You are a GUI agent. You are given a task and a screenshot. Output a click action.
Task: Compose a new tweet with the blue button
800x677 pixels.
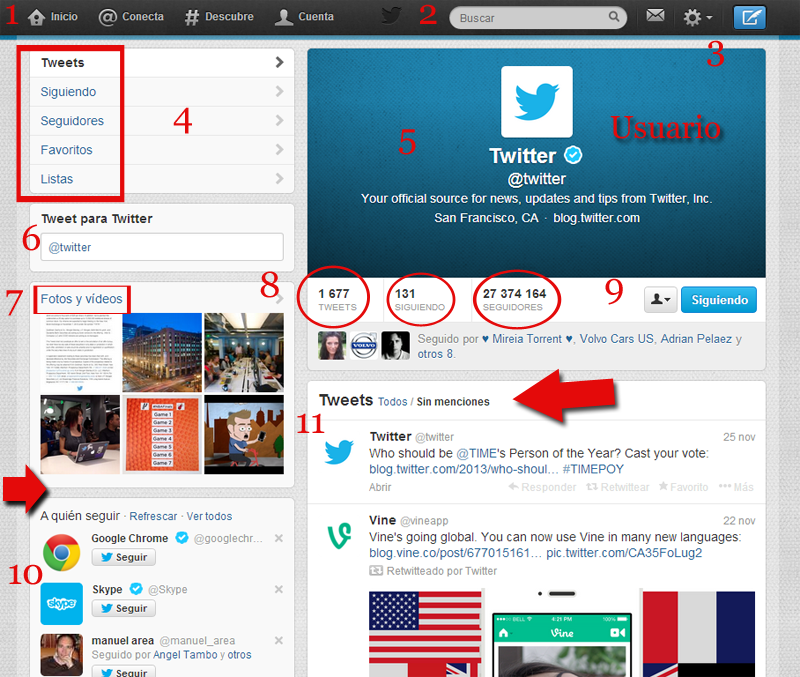point(749,18)
